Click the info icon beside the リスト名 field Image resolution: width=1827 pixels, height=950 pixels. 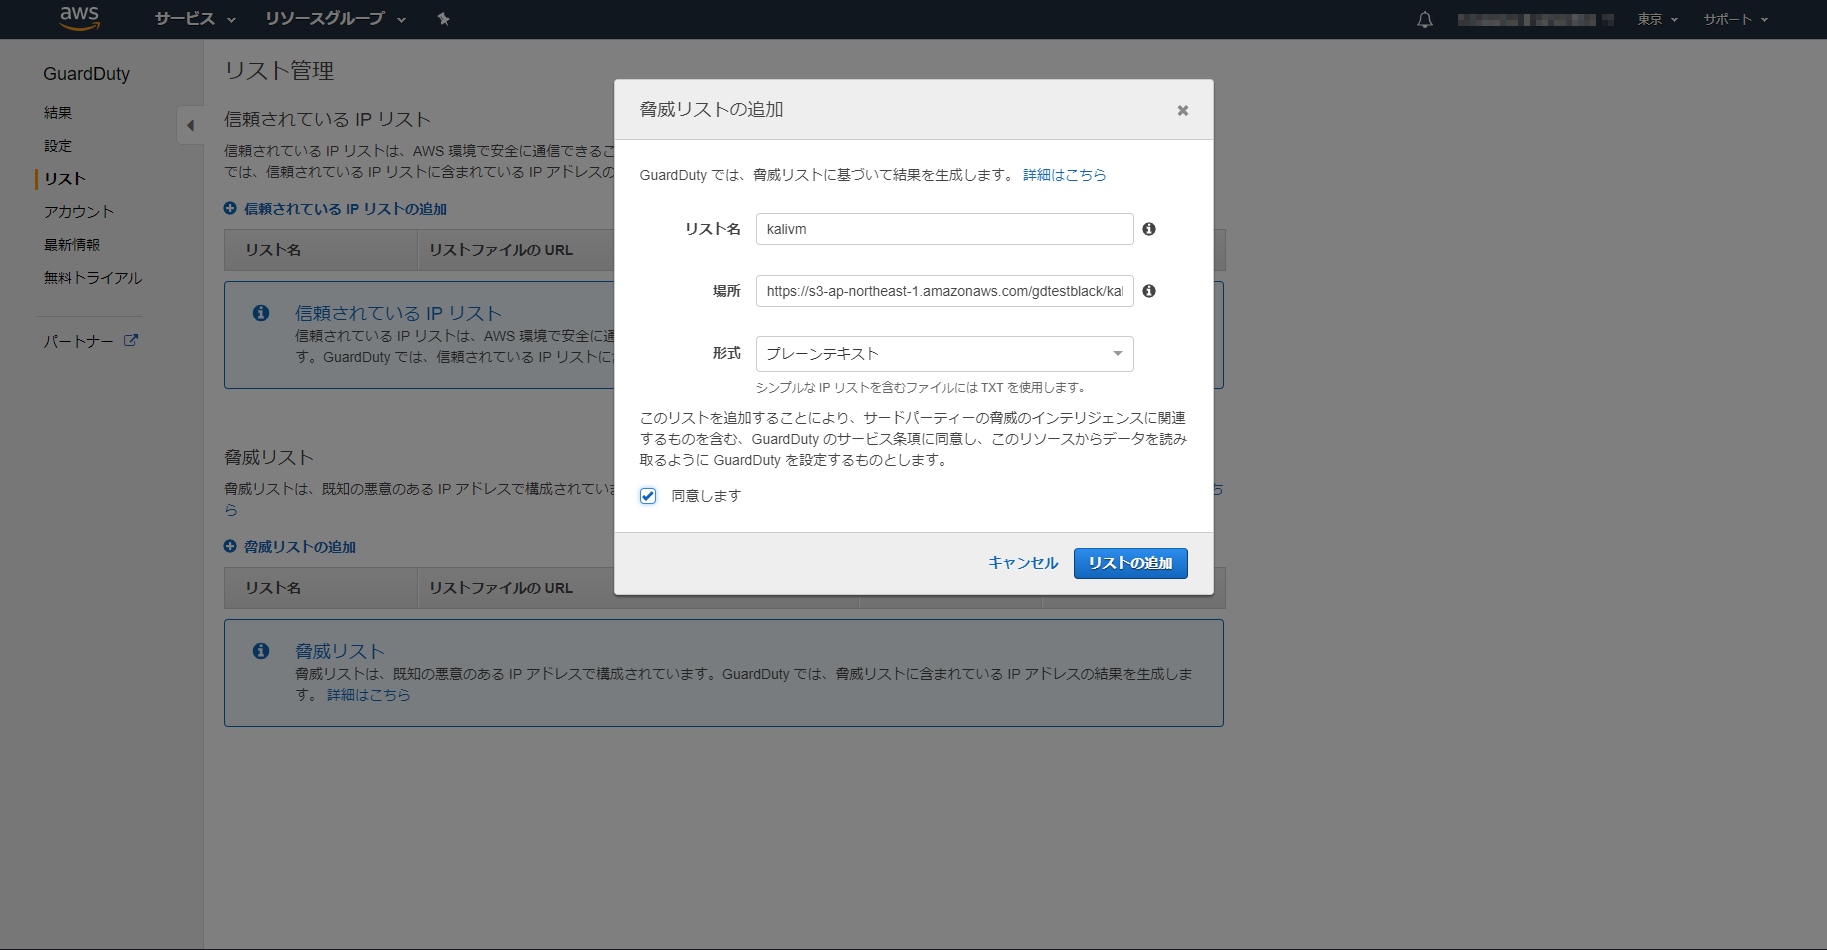pyautogui.click(x=1149, y=229)
